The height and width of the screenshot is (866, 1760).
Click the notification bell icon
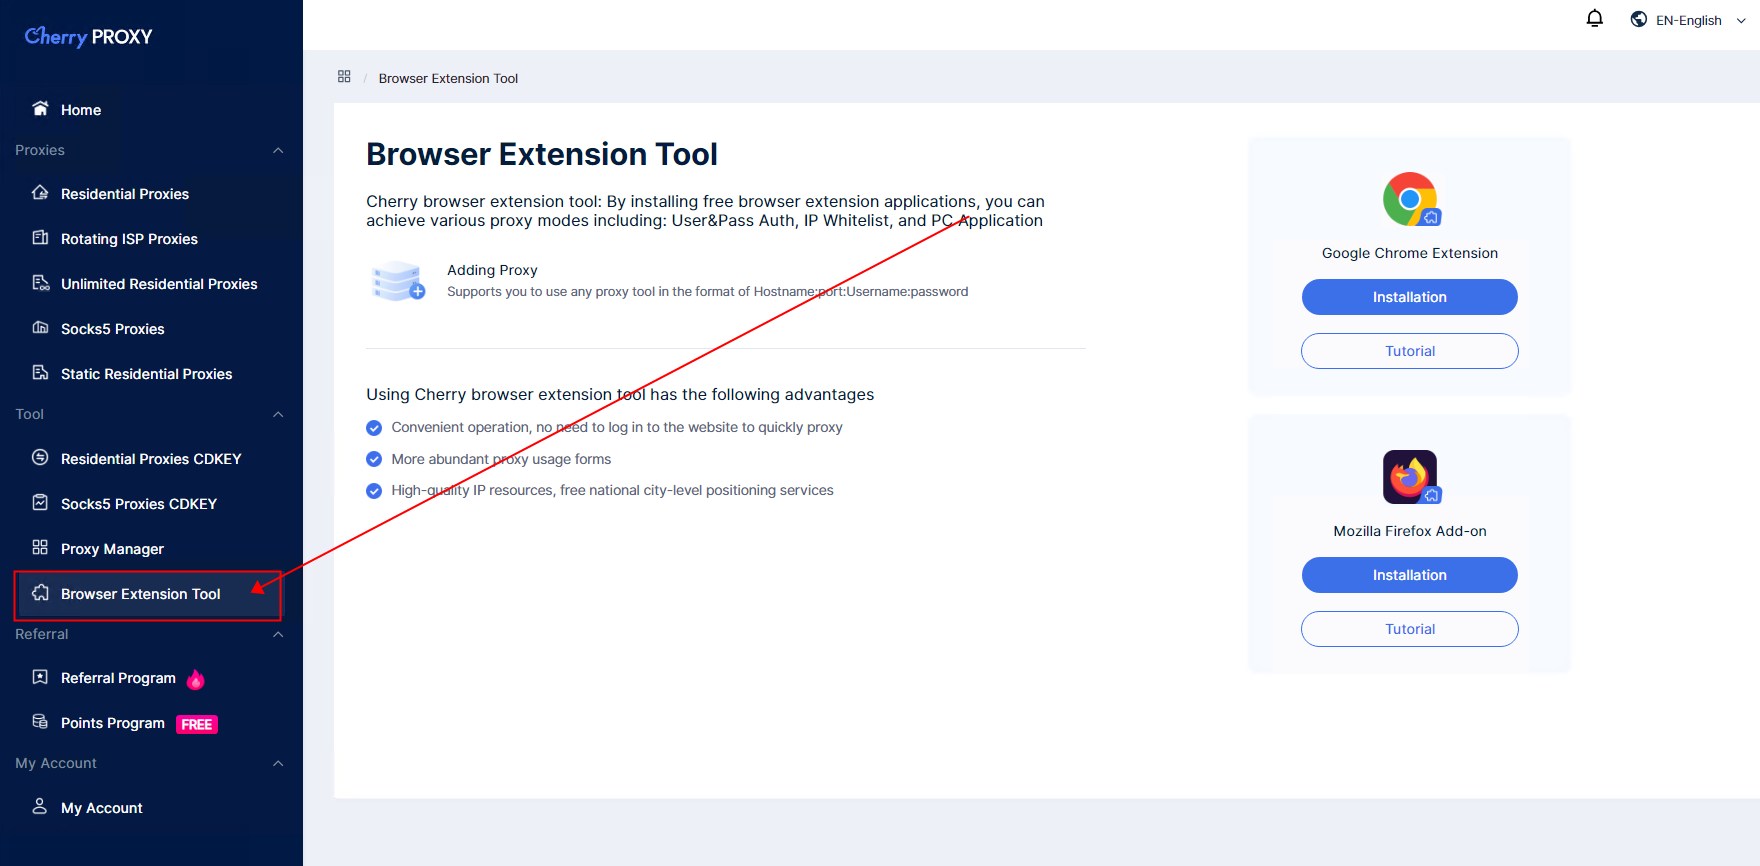click(1595, 19)
